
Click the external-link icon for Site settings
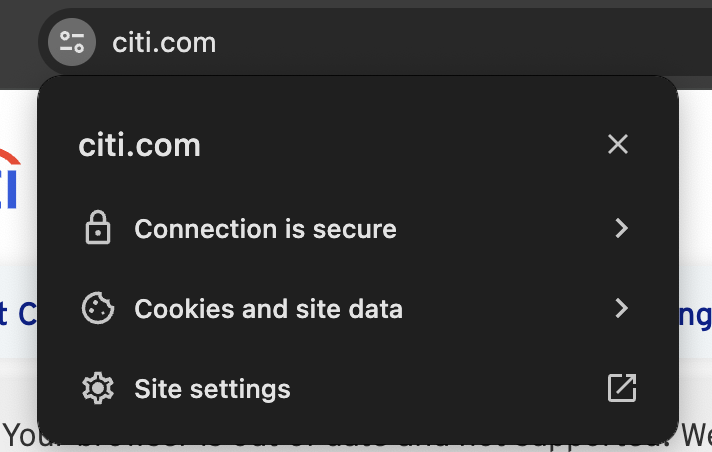click(621, 389)
